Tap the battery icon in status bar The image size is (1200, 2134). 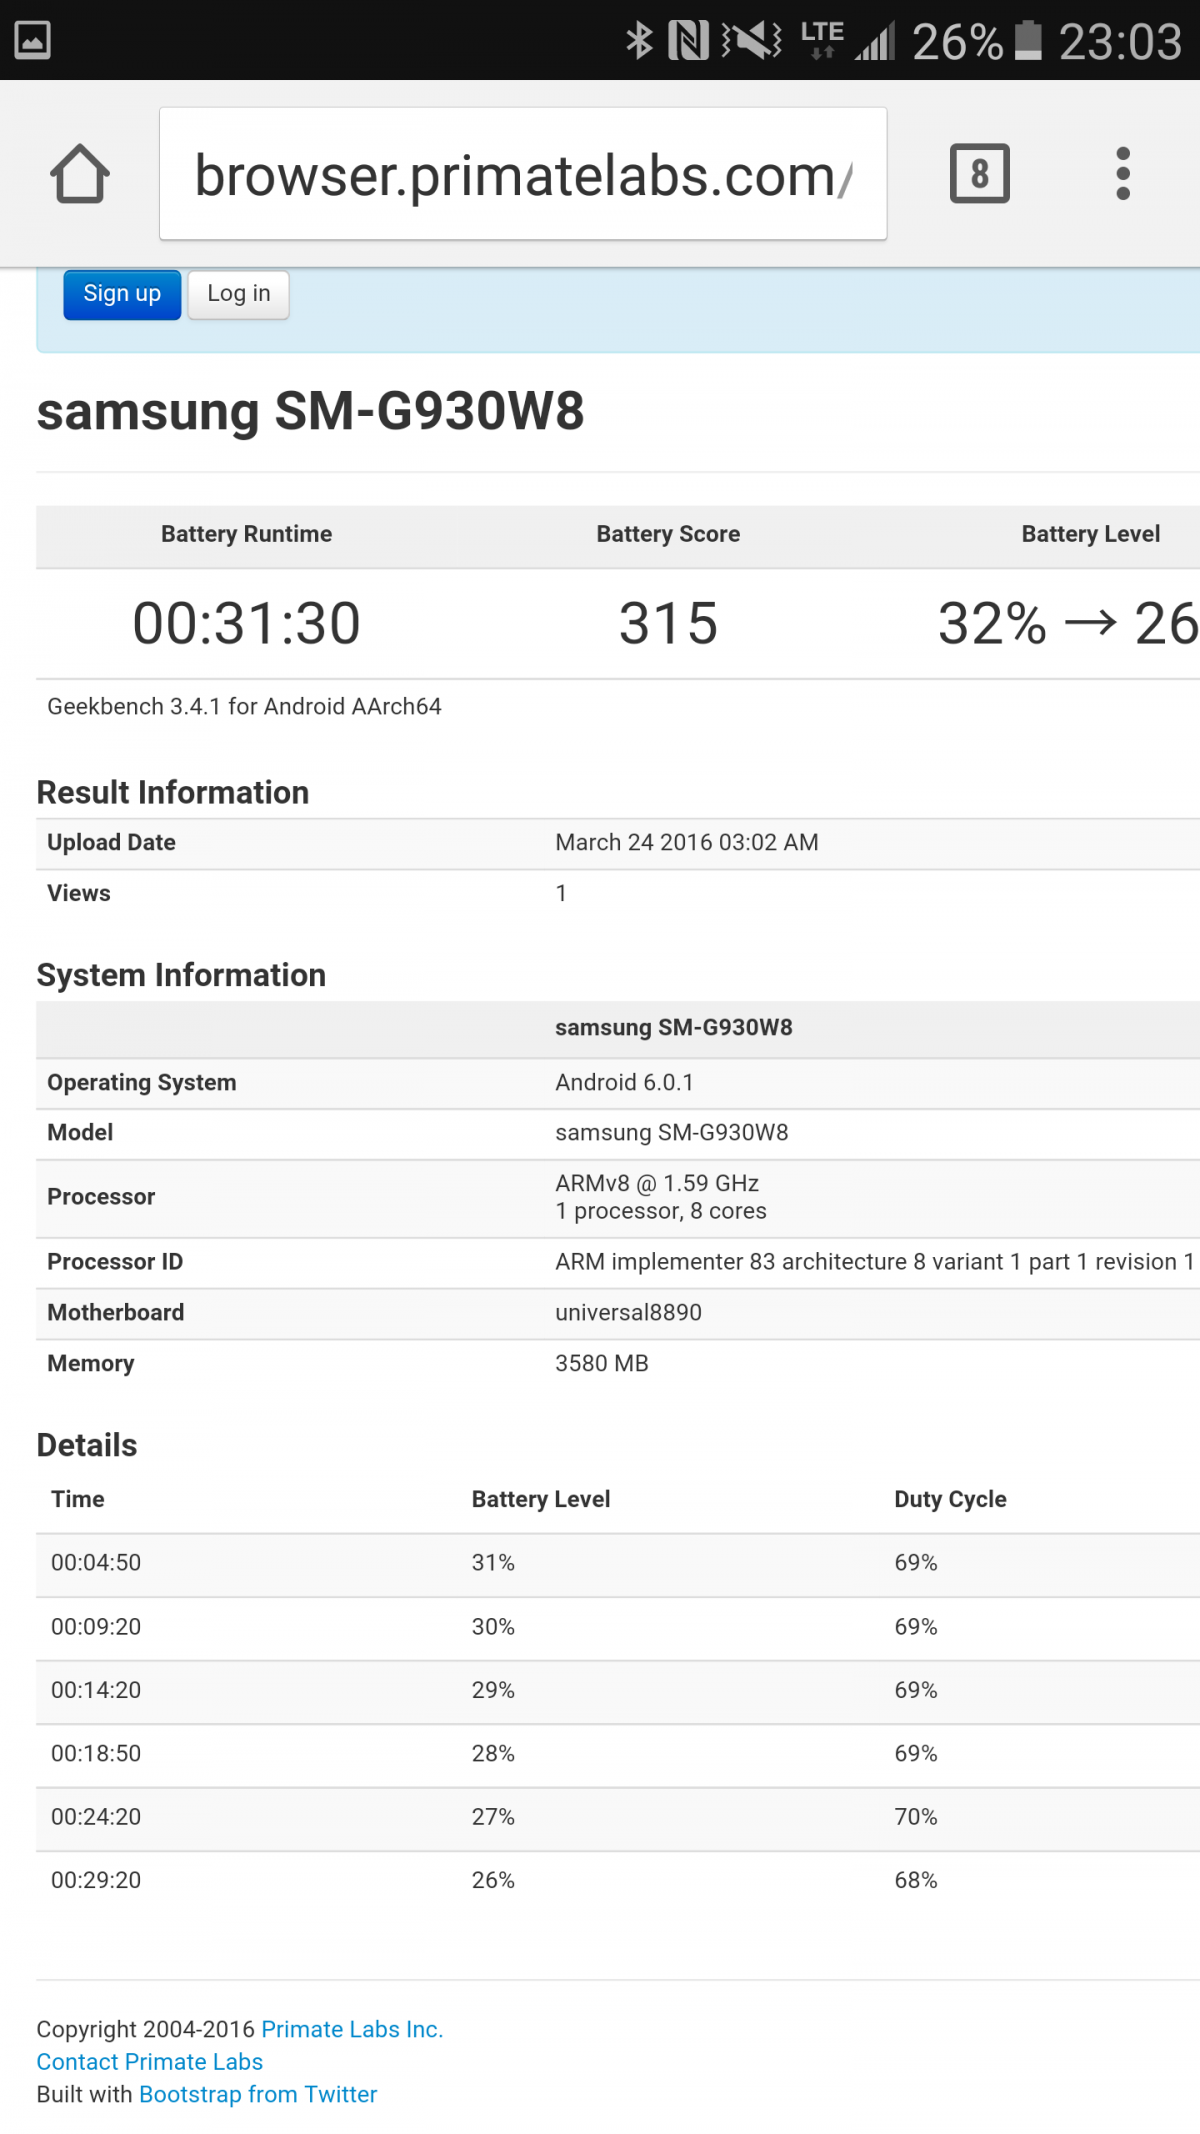point(1028,41)
